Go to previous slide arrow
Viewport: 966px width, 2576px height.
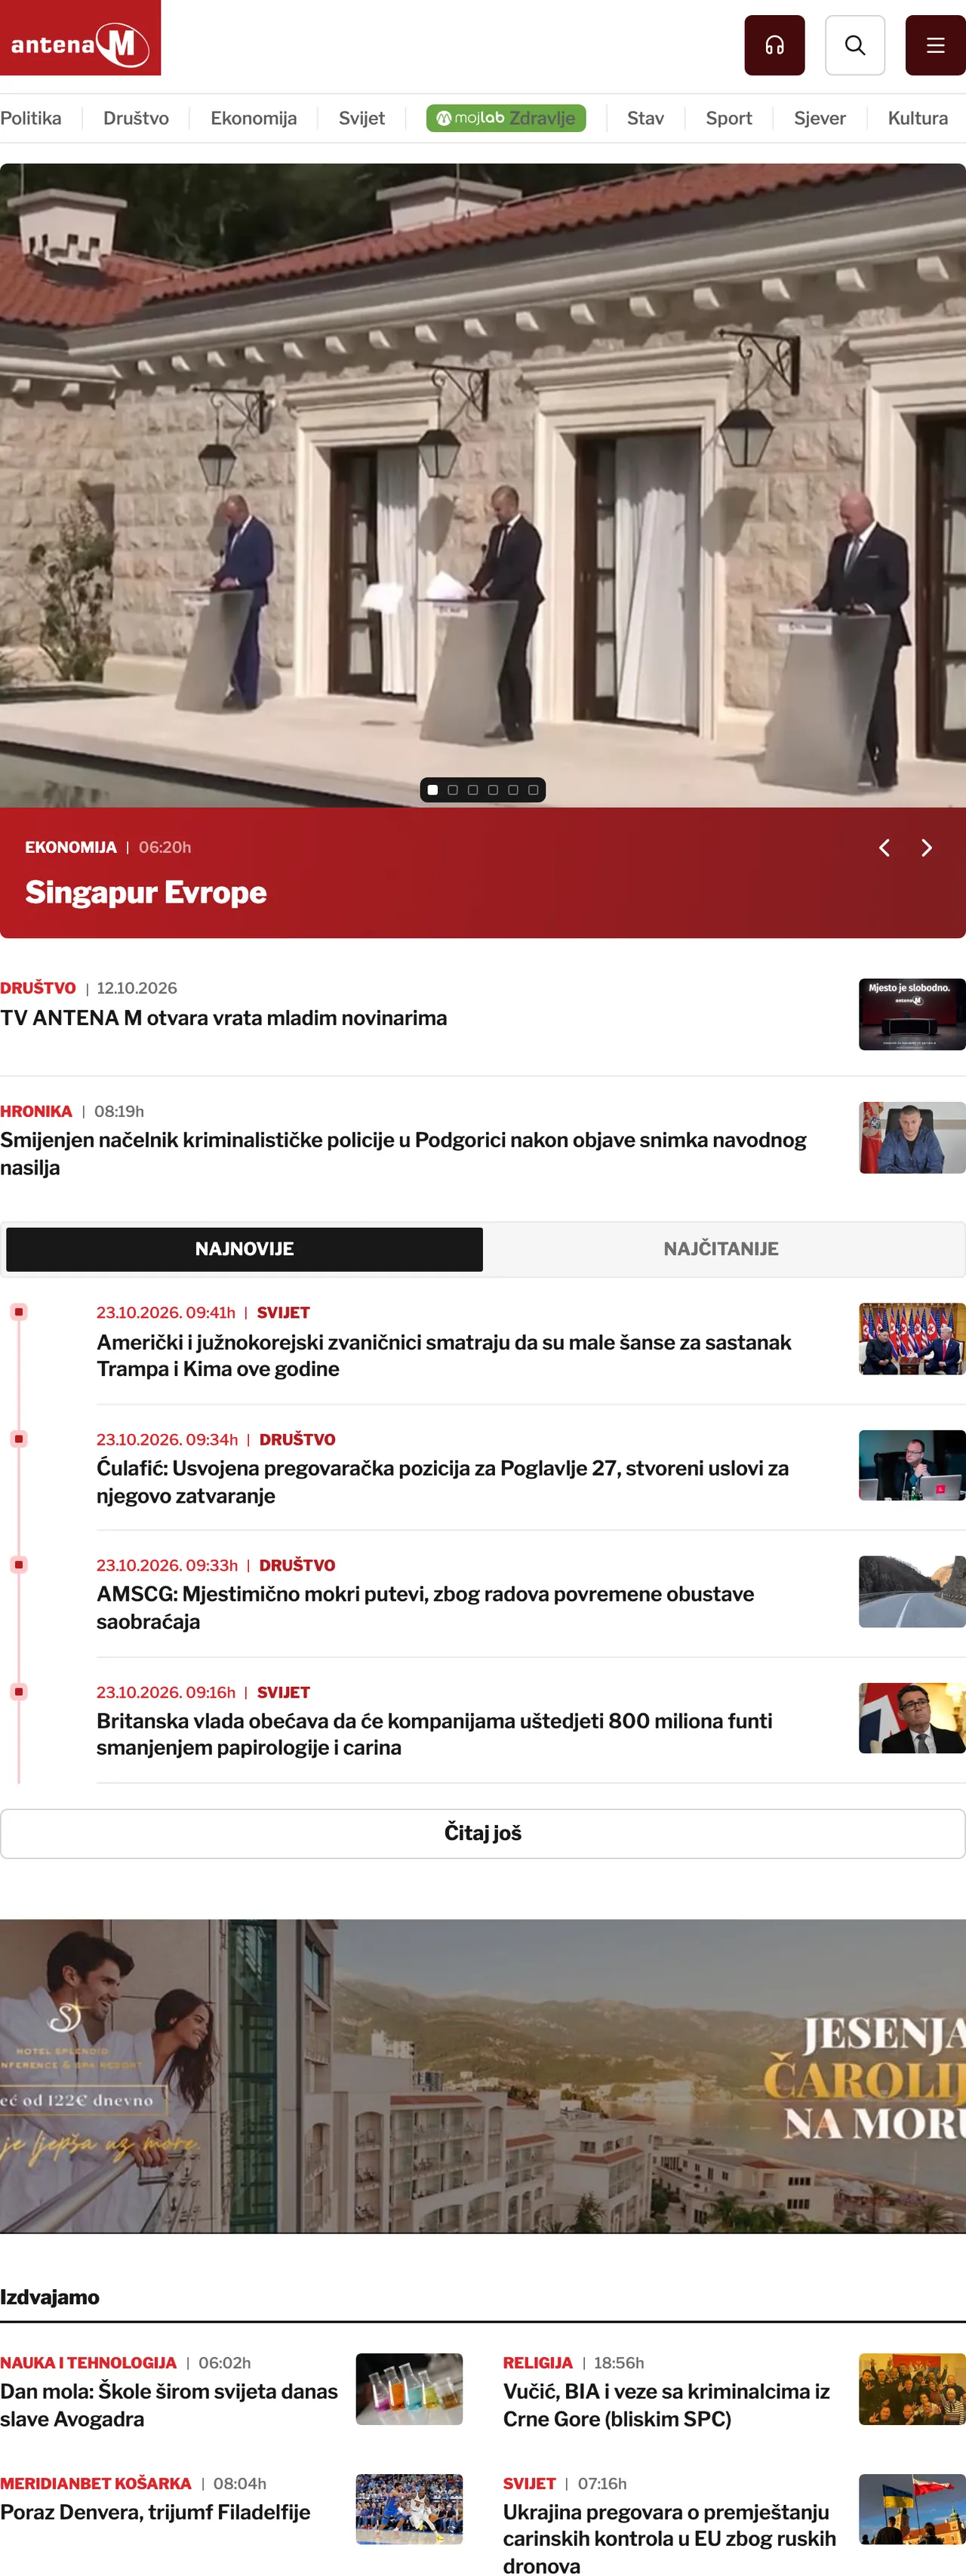pyautogui.click(x=884, y=848)
